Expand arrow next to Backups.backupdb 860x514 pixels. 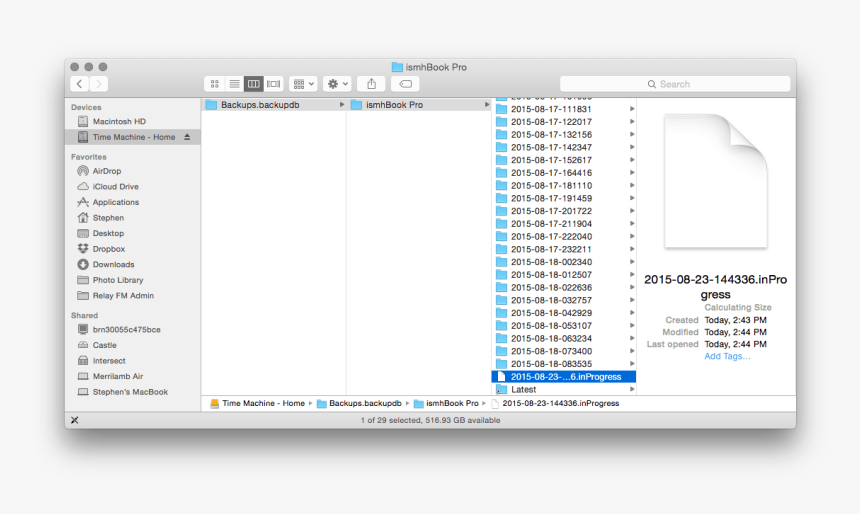[x=341, y=105]
